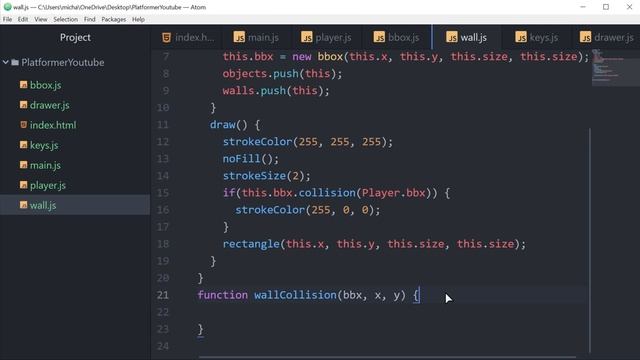
Task: Open drawer.js in the tree view
Action: (x=75, y=105)
